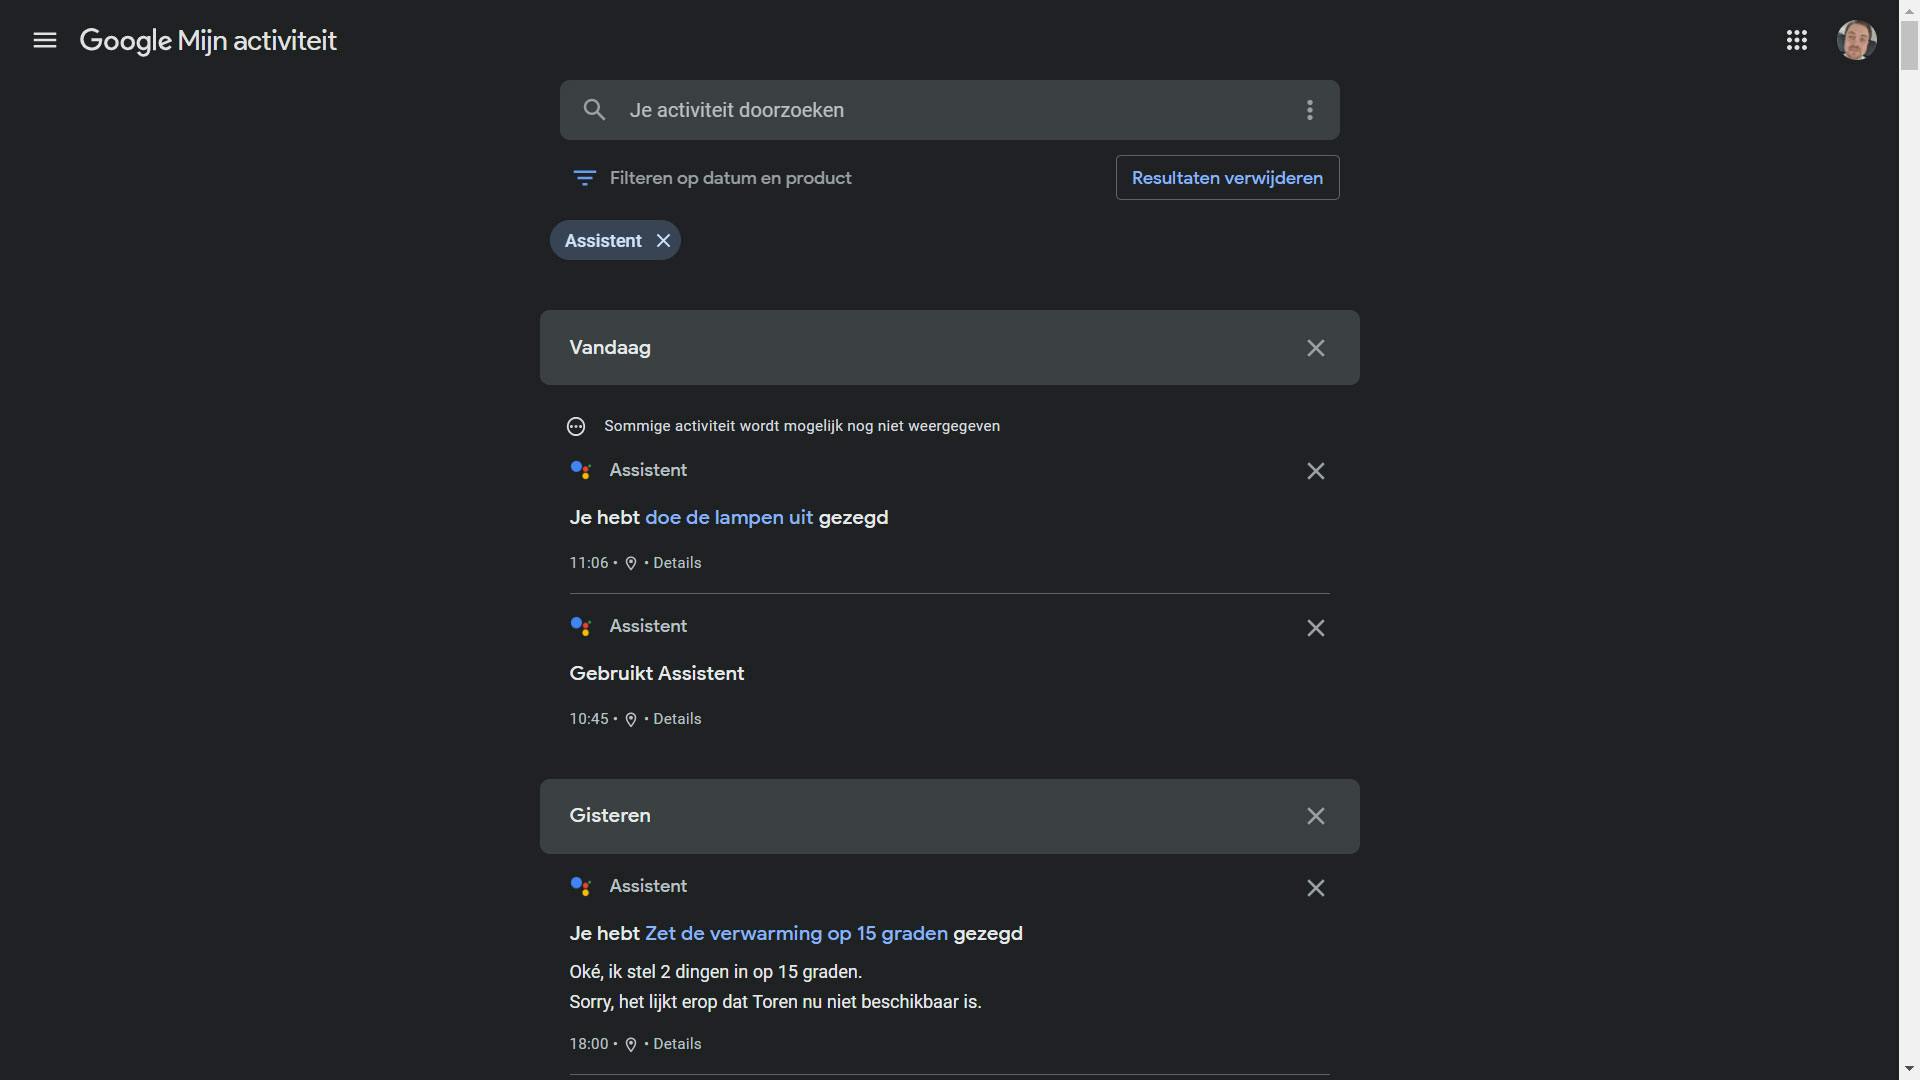The image size is (1920, 1080).
Task: Open "Zet de verwarming op 15 graden" link
Action: tap(796, 934)
